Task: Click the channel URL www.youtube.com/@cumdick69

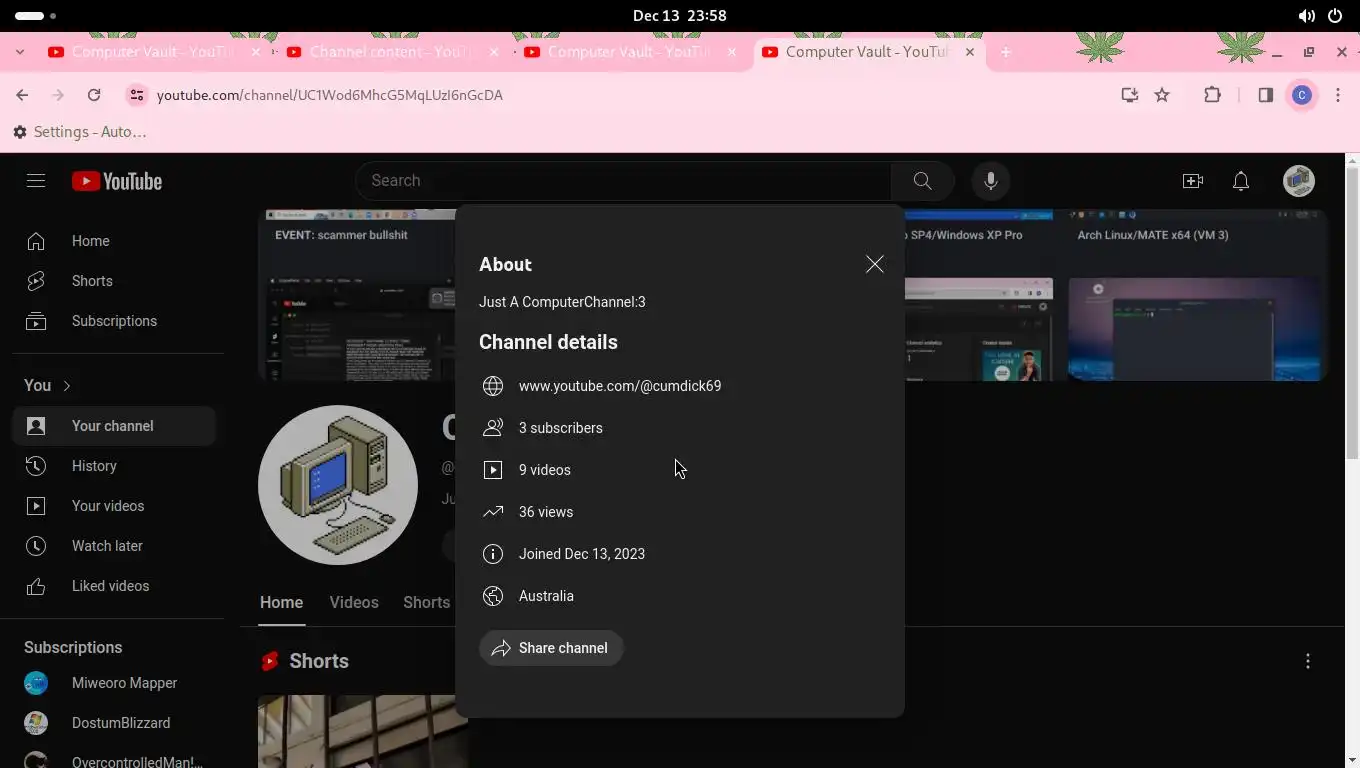Action: pos(620,386)
